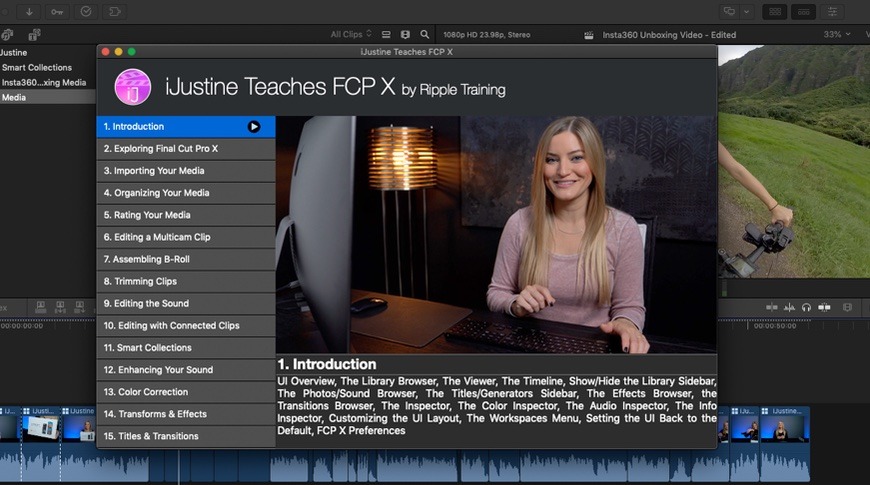This screenshot has height=485, width=870.
Task: Toggle the video skimming icon
Action: 771,307
